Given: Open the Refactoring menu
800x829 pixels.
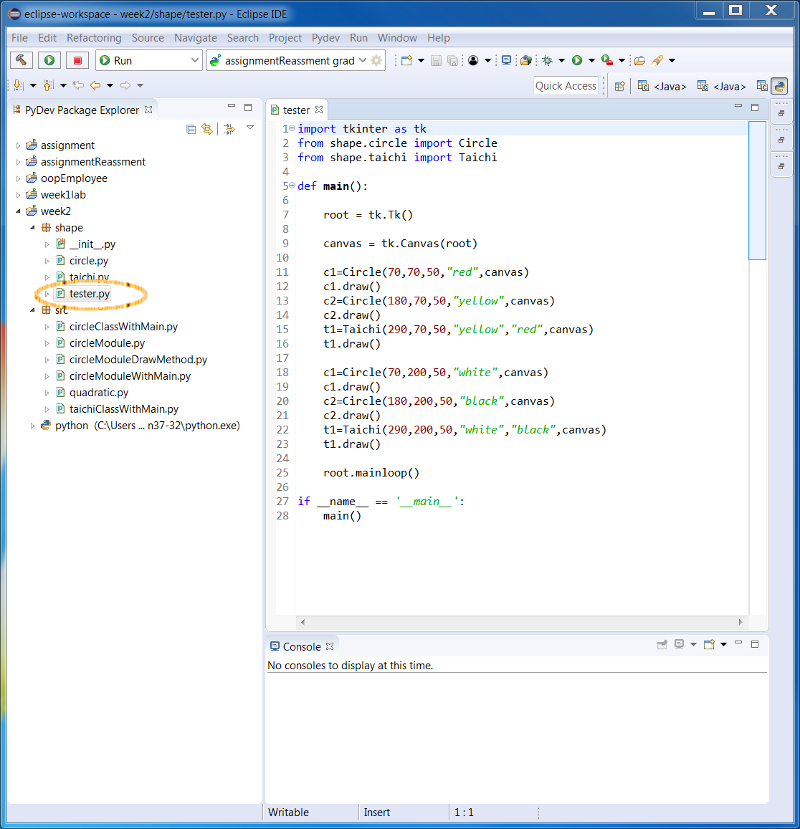Looking at the screenshot, I should pyautogui.click(x=93, y=38).
